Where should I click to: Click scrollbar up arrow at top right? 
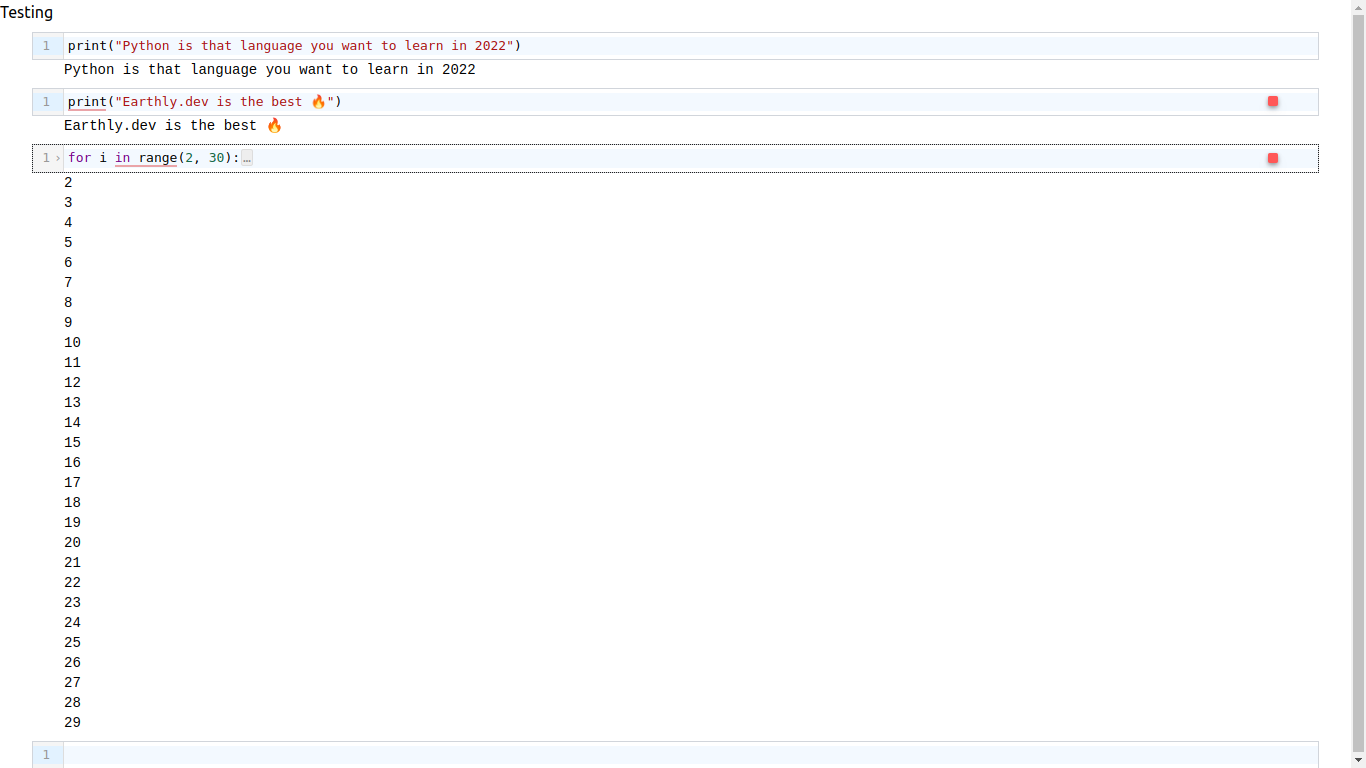(1358, 6)
